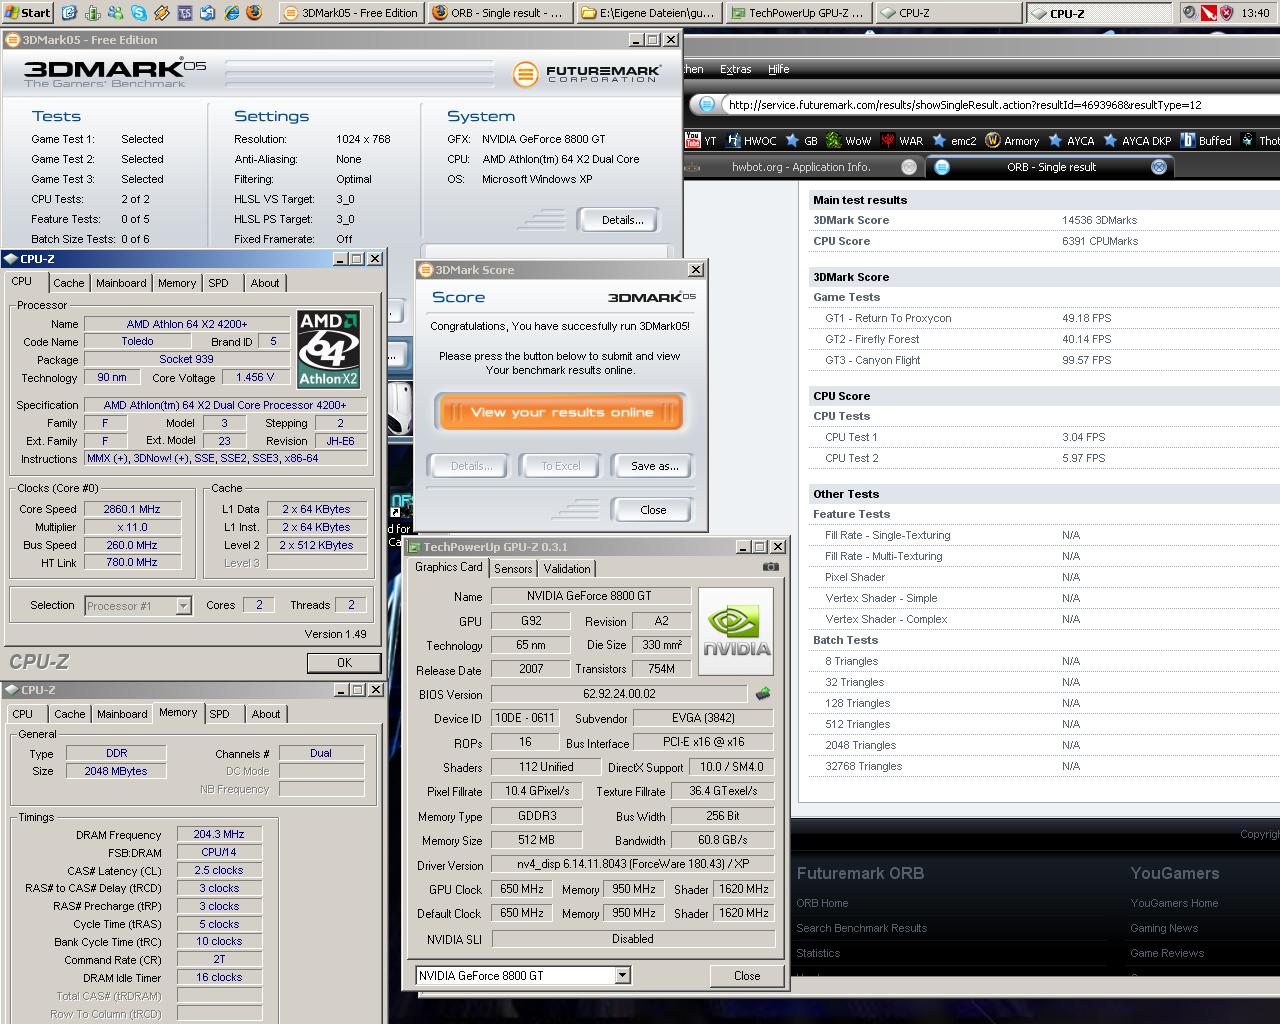This screenshot has width=1280, height=1024.
Task: Click the Core Speed value 2860.1 MHz
Action: tap(132, 509)
